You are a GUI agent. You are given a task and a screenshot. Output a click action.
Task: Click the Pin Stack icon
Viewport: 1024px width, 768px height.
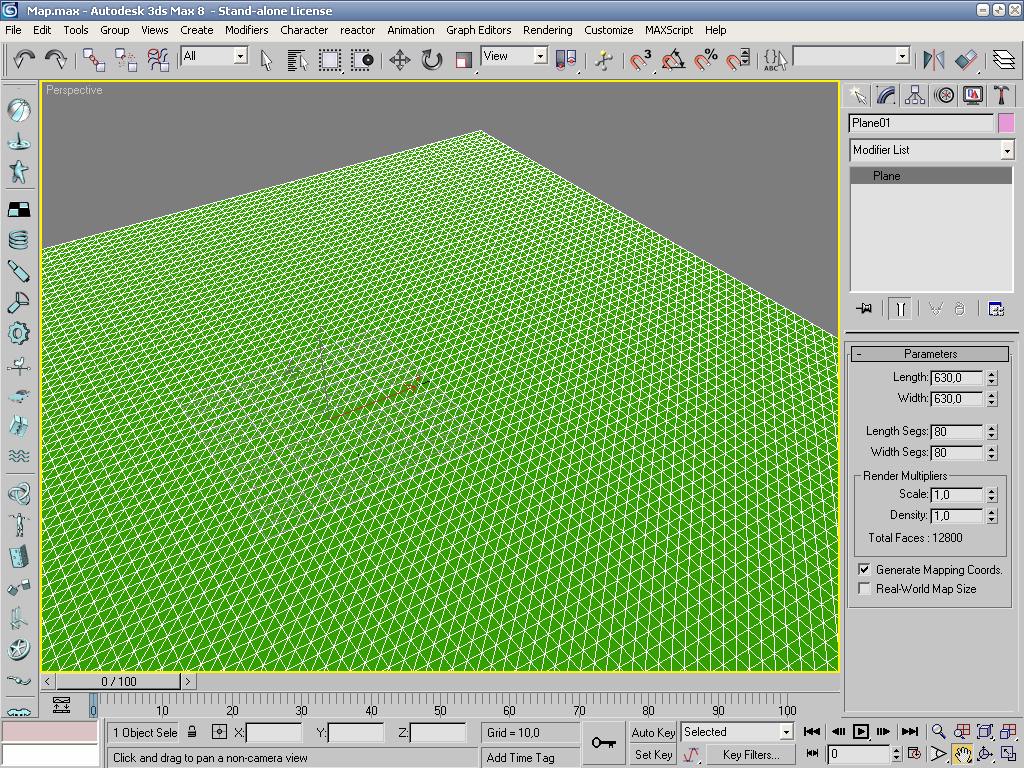click(864, 308)
